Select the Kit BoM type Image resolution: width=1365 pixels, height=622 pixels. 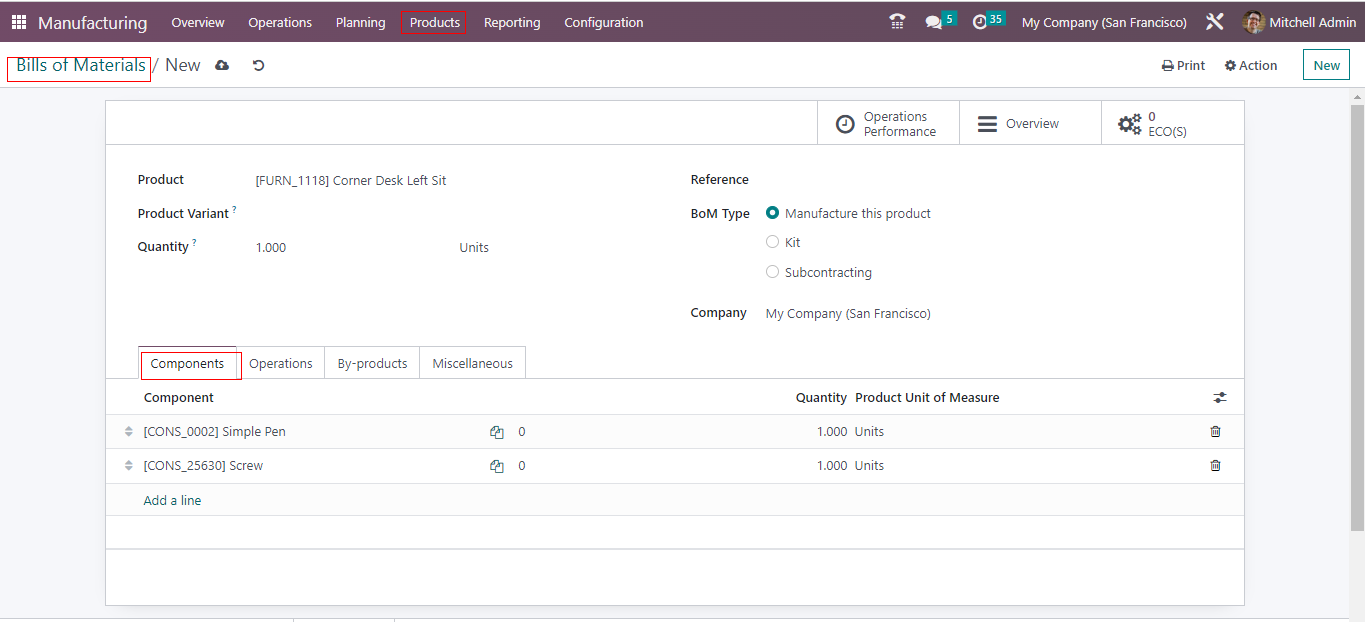(772, 242)
